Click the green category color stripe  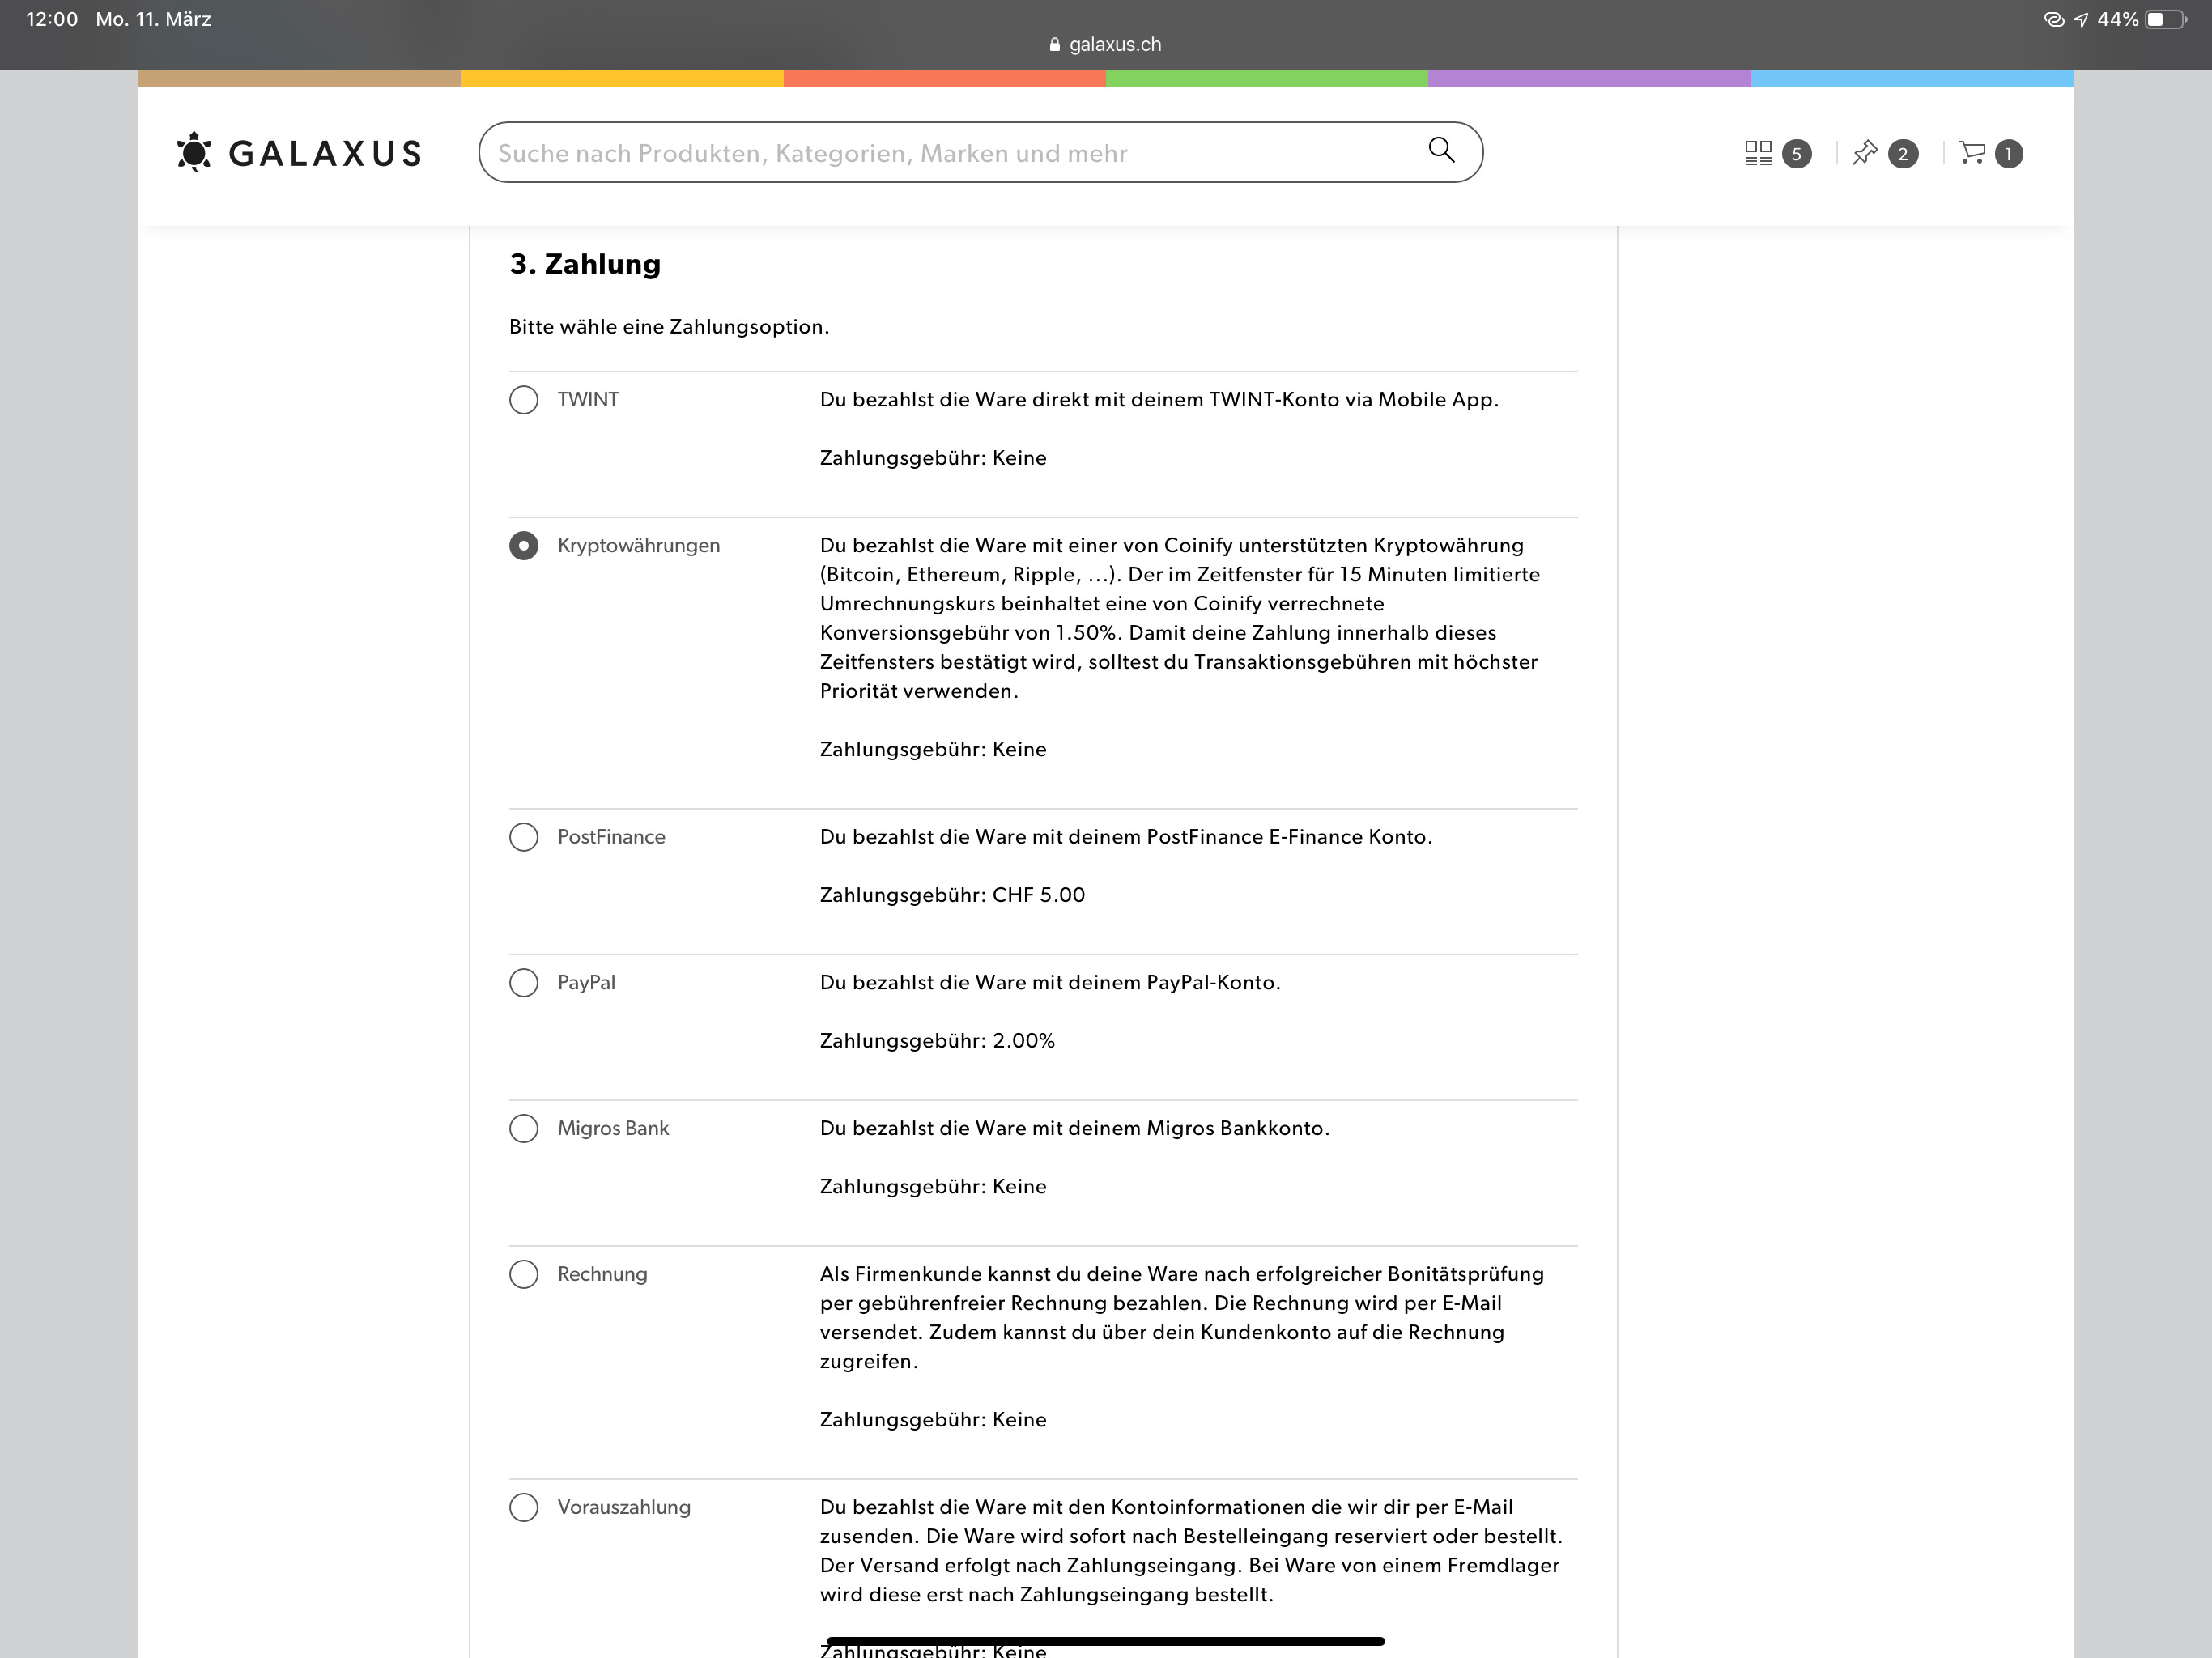click(x=1266, y=78)
